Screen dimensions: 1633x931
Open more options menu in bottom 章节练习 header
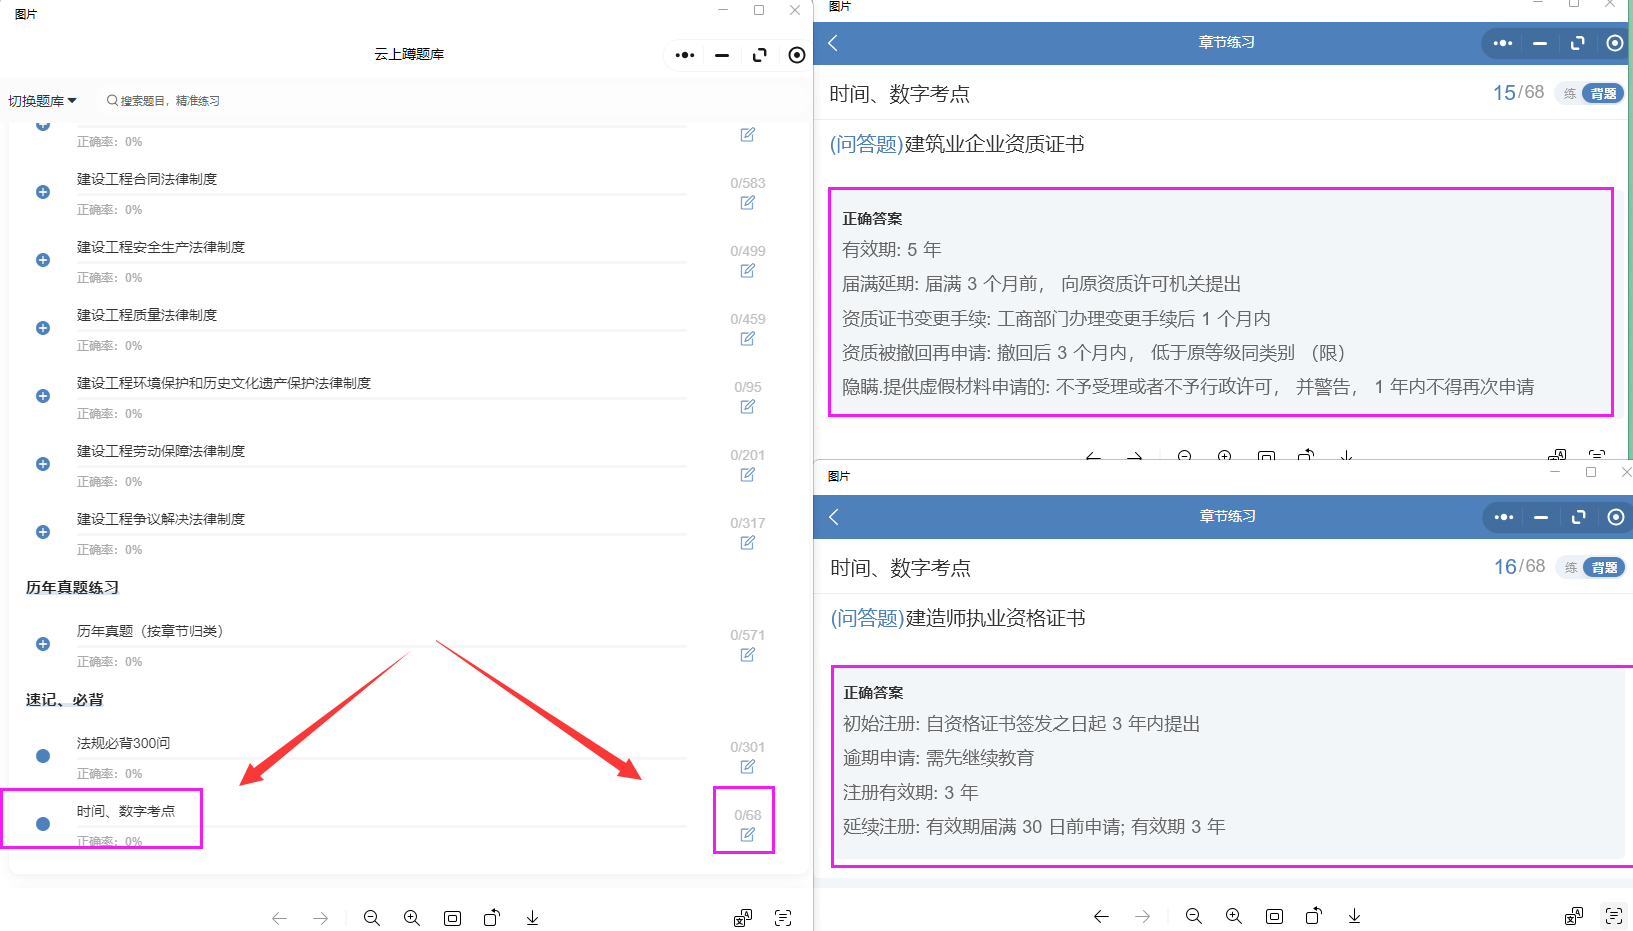[x=1503, y=517]
